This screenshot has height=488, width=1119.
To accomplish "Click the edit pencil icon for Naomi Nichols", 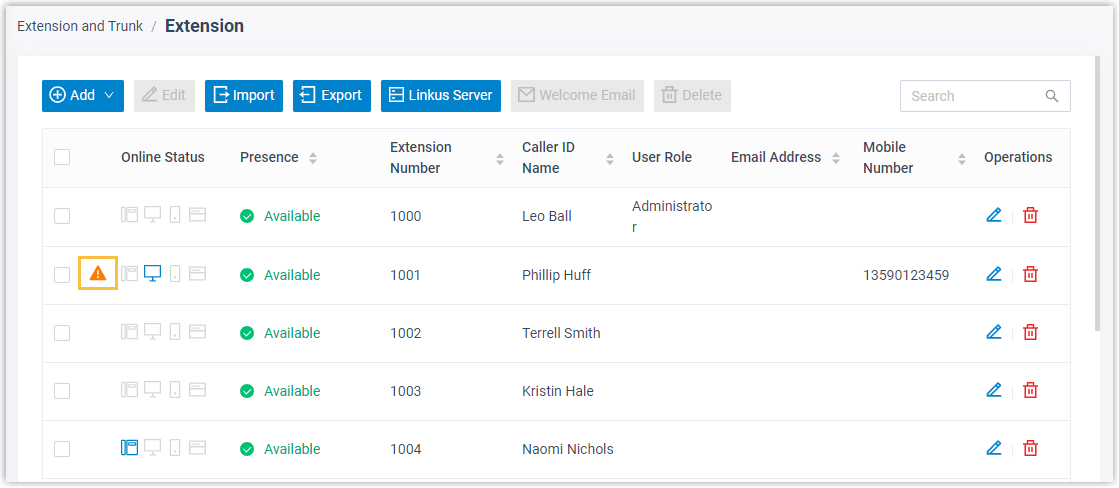I will point(993,448).
